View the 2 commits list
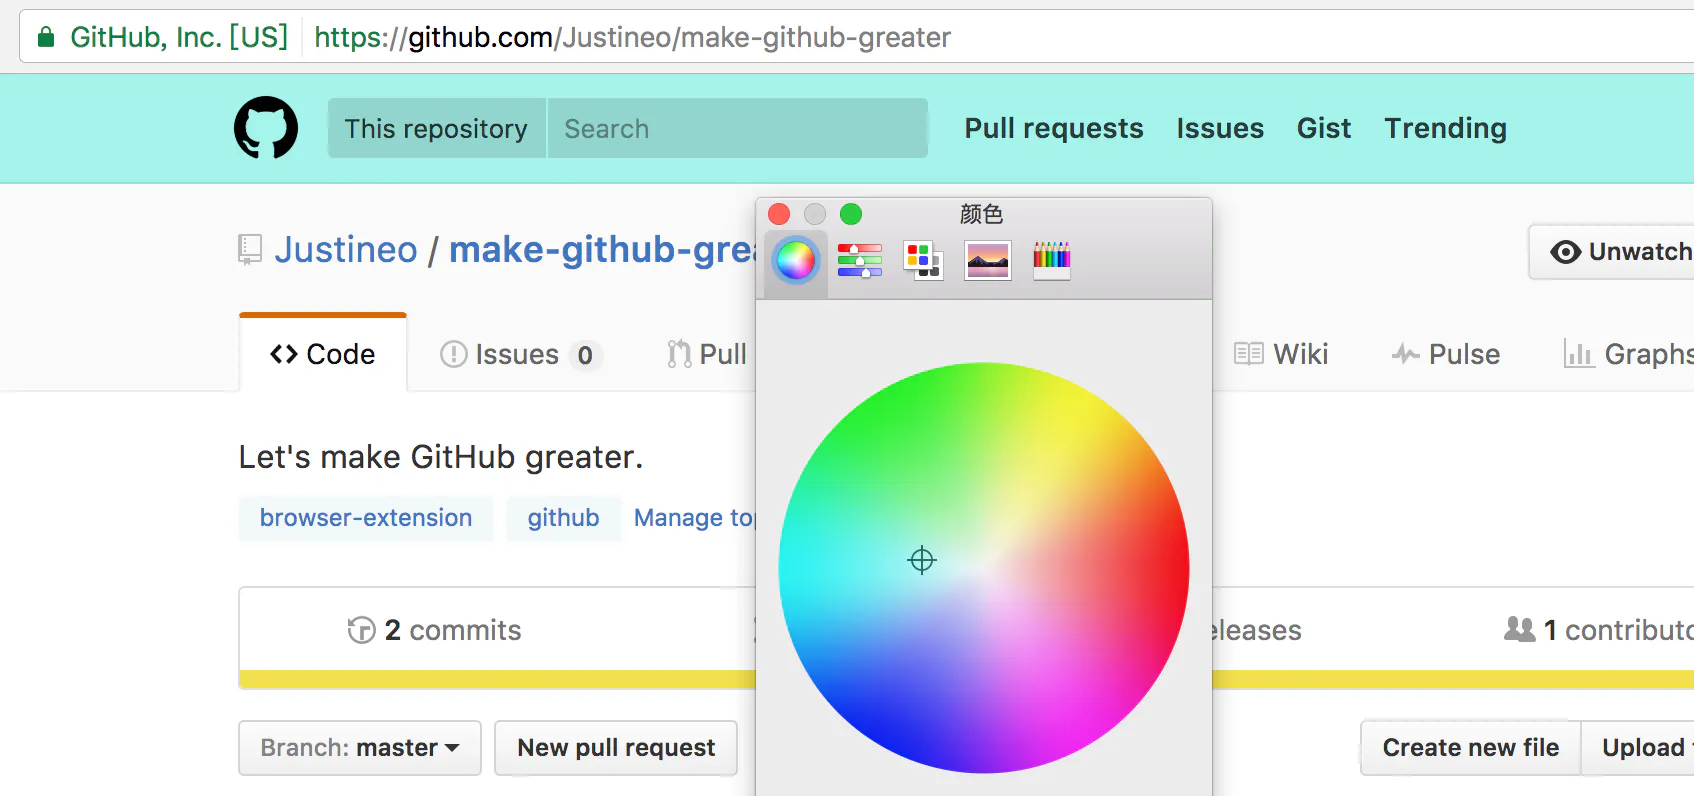Viewport: 1694px width, 796px height. 434,630
